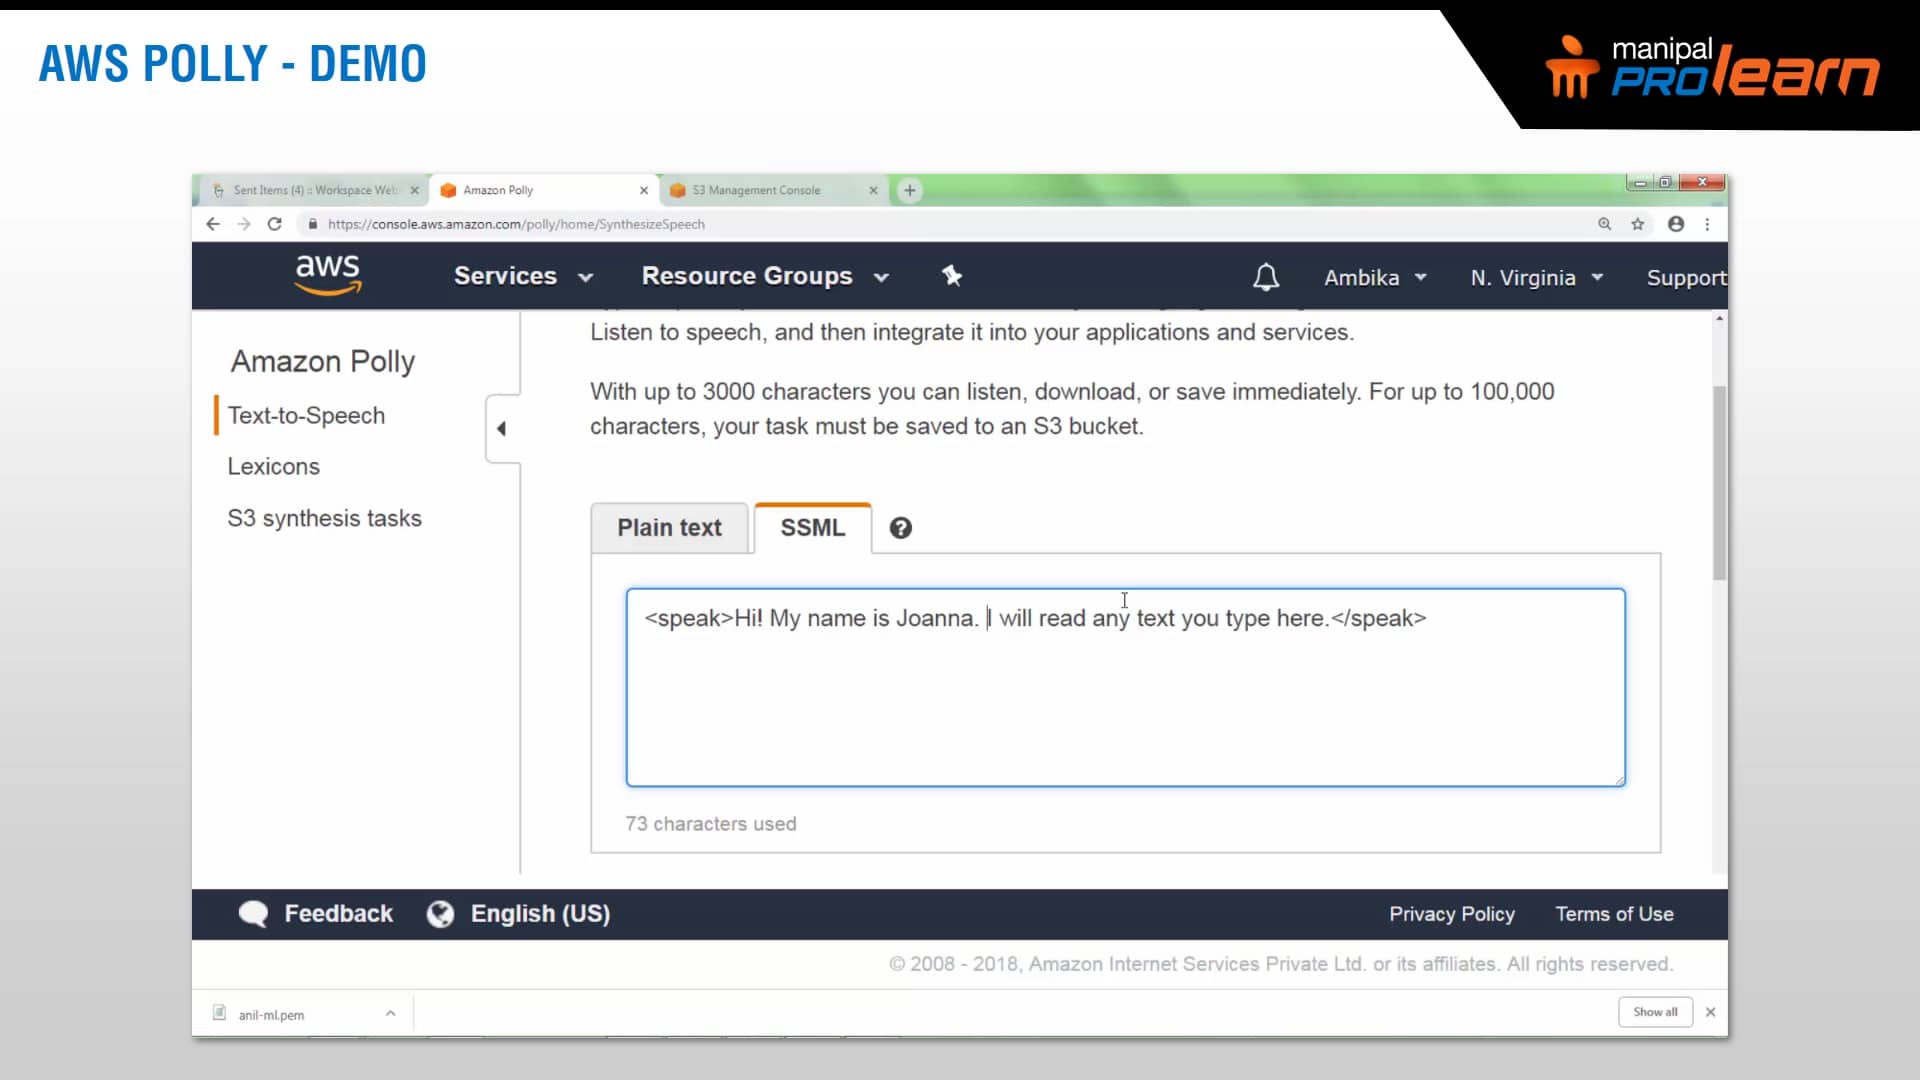Open the Chrome profile avatar

1675,224
